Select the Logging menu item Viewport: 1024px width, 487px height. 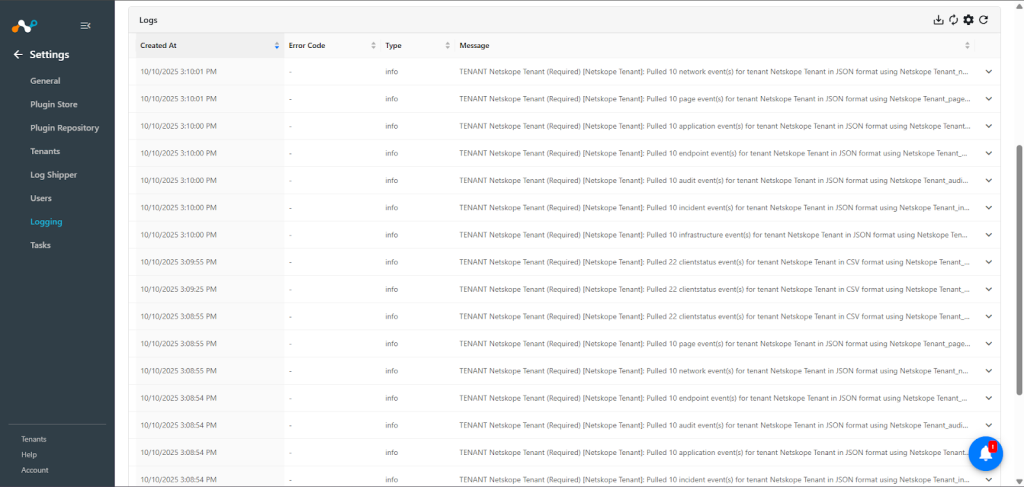pos(46,222)
